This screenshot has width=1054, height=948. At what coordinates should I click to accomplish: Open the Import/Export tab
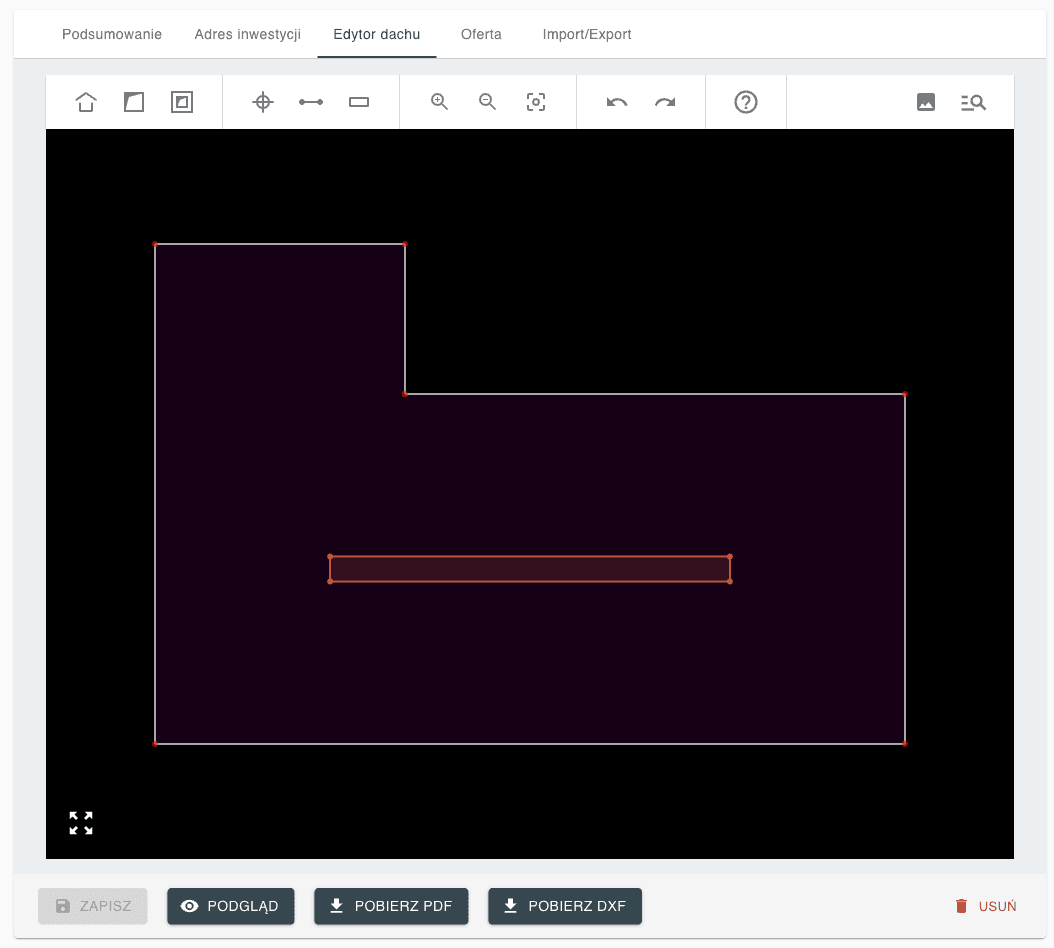(587, 34)
